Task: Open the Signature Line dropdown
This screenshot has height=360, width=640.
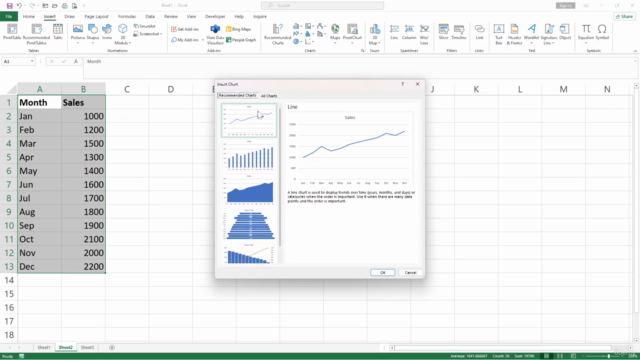Action: [x=553, y=43]
